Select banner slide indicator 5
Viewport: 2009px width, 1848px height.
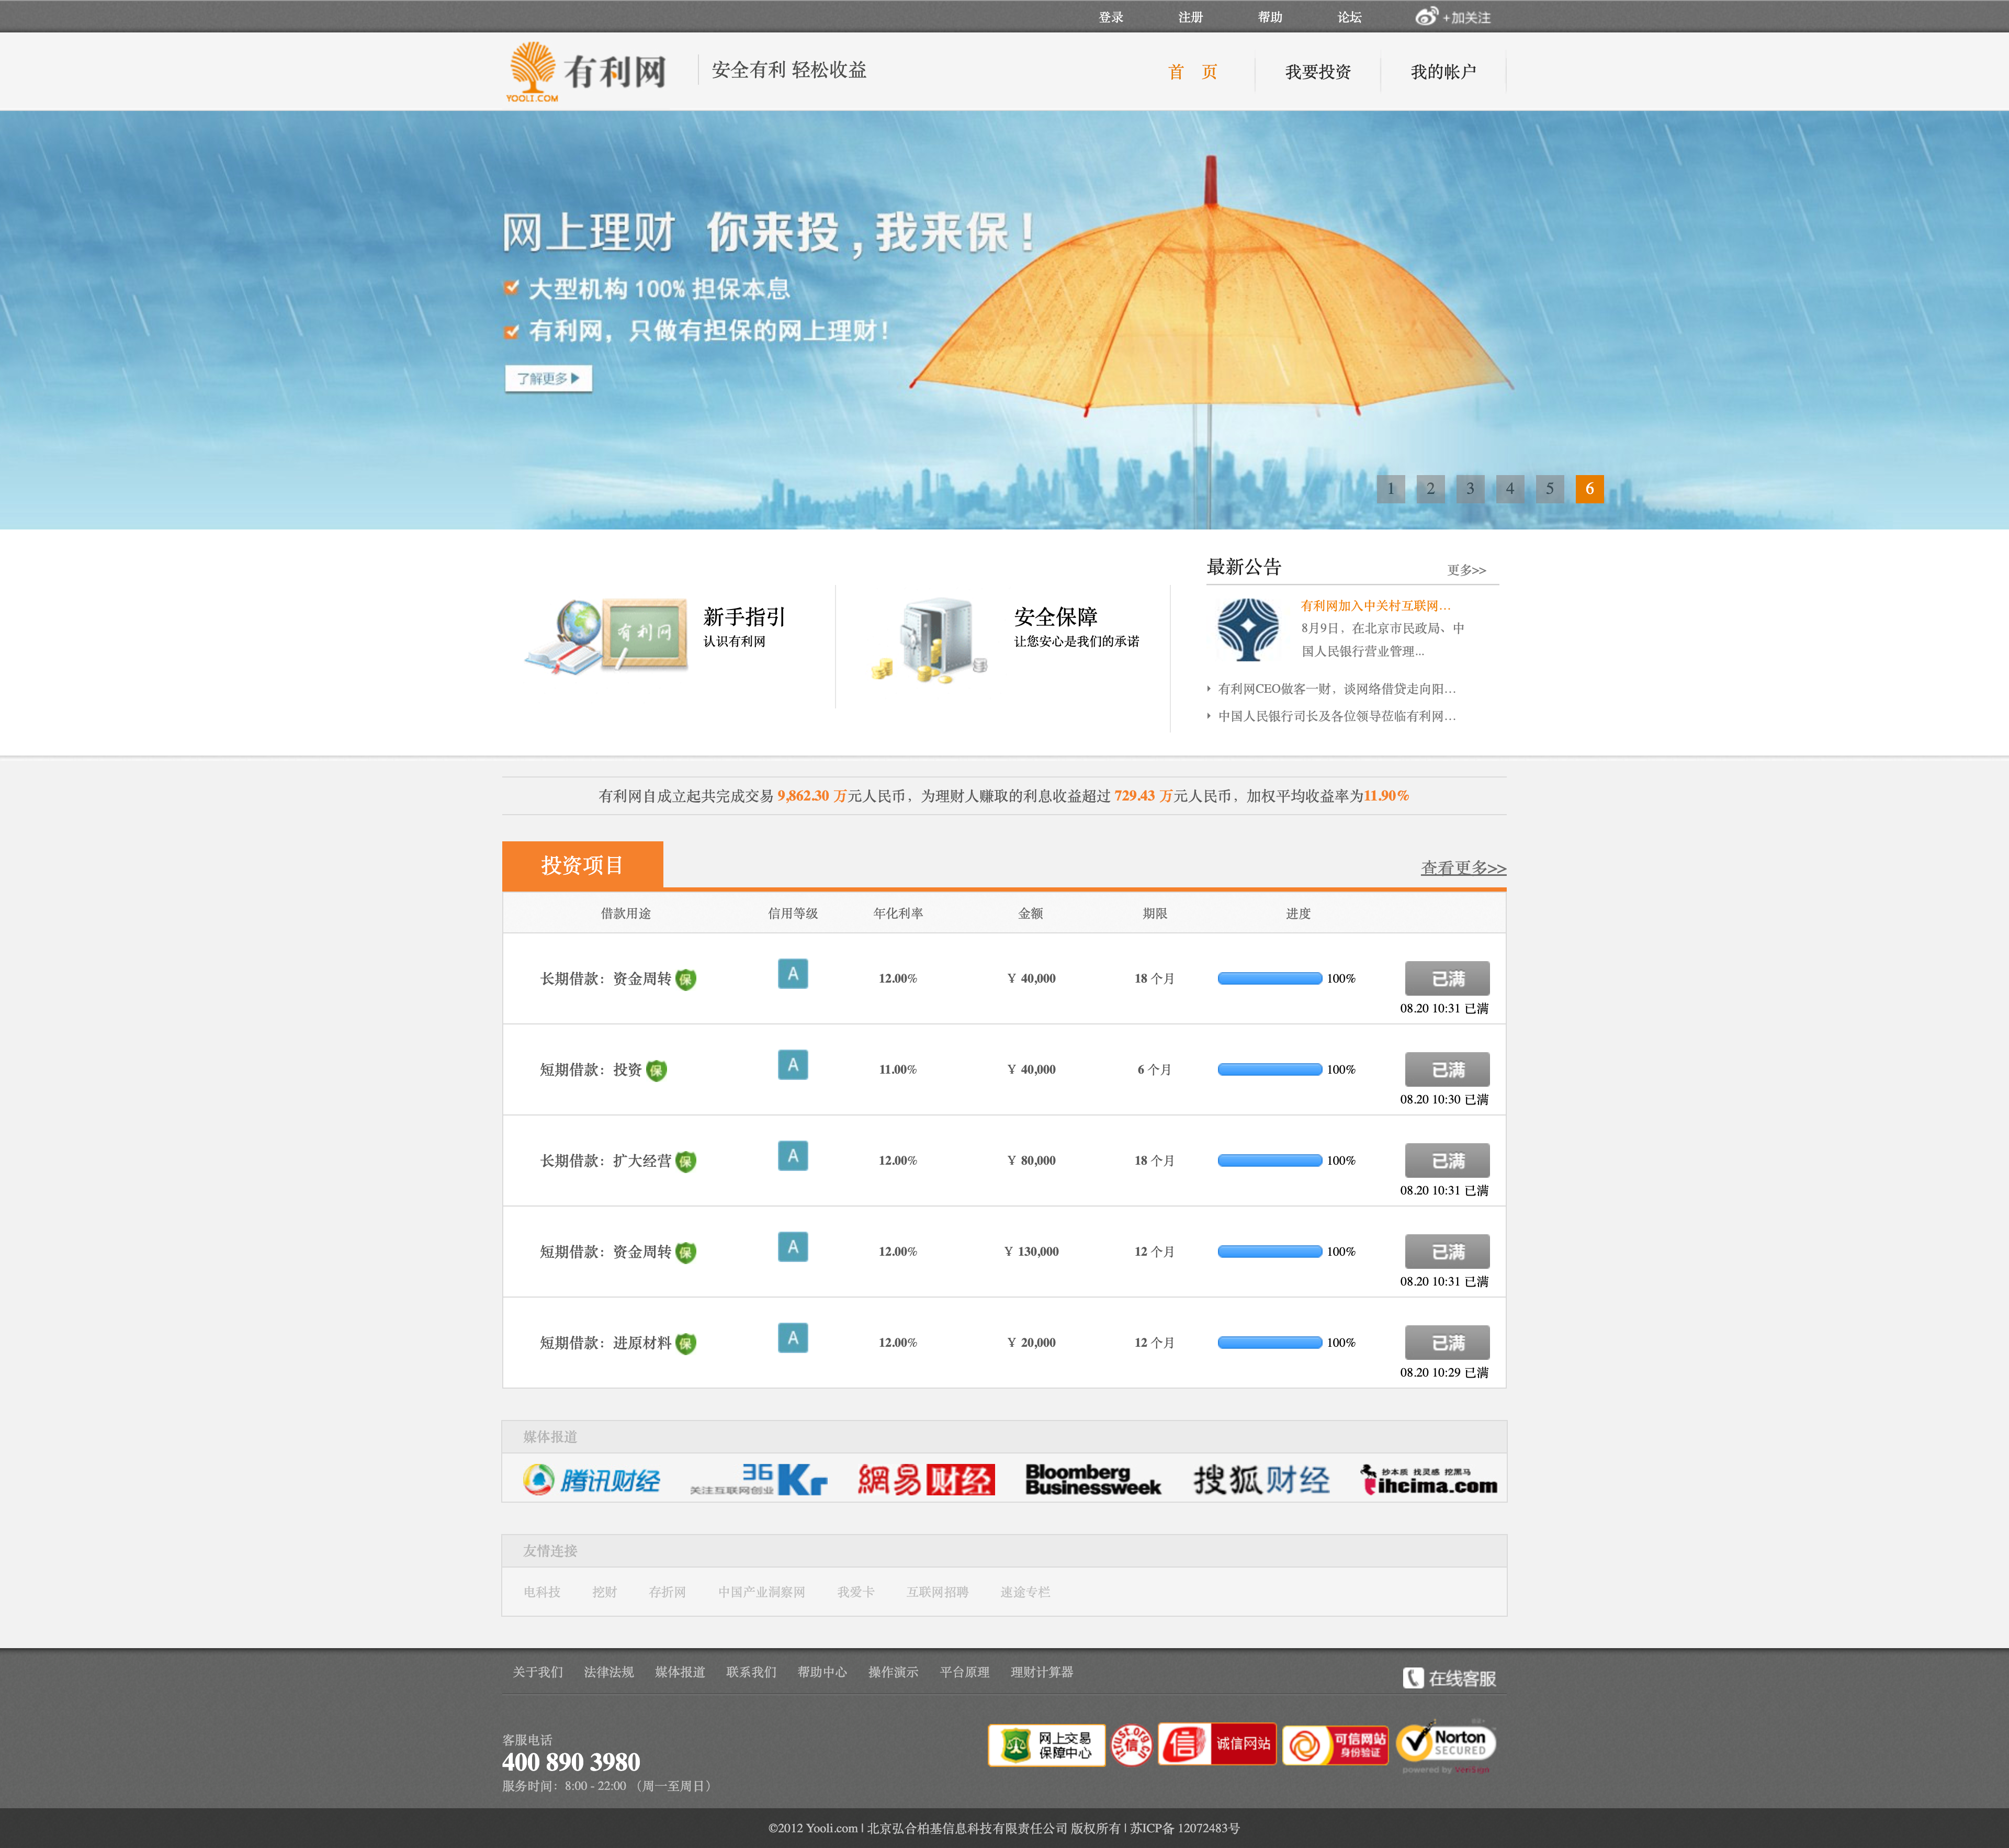(1549, 489)
